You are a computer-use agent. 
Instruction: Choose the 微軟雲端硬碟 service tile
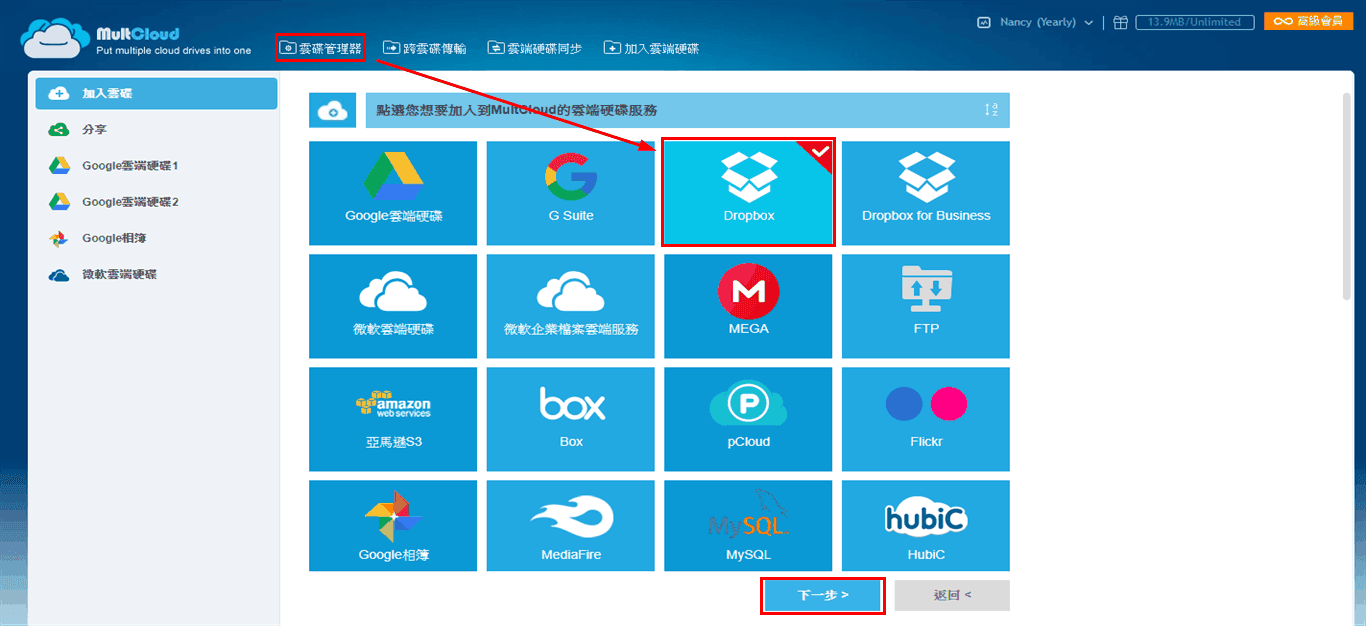(393, 306)
